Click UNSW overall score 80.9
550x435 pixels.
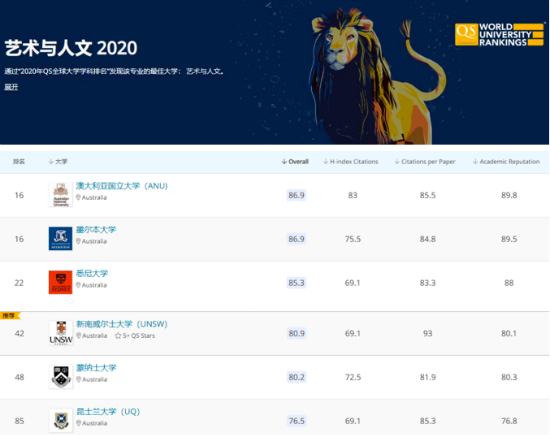[x=296, y=333]
